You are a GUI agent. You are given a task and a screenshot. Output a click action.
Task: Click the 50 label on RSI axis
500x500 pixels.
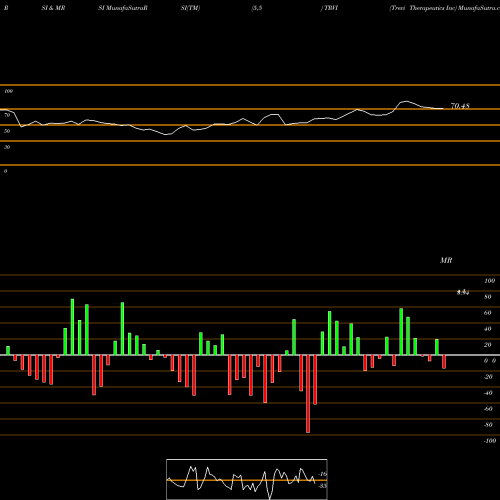[7, 131]
